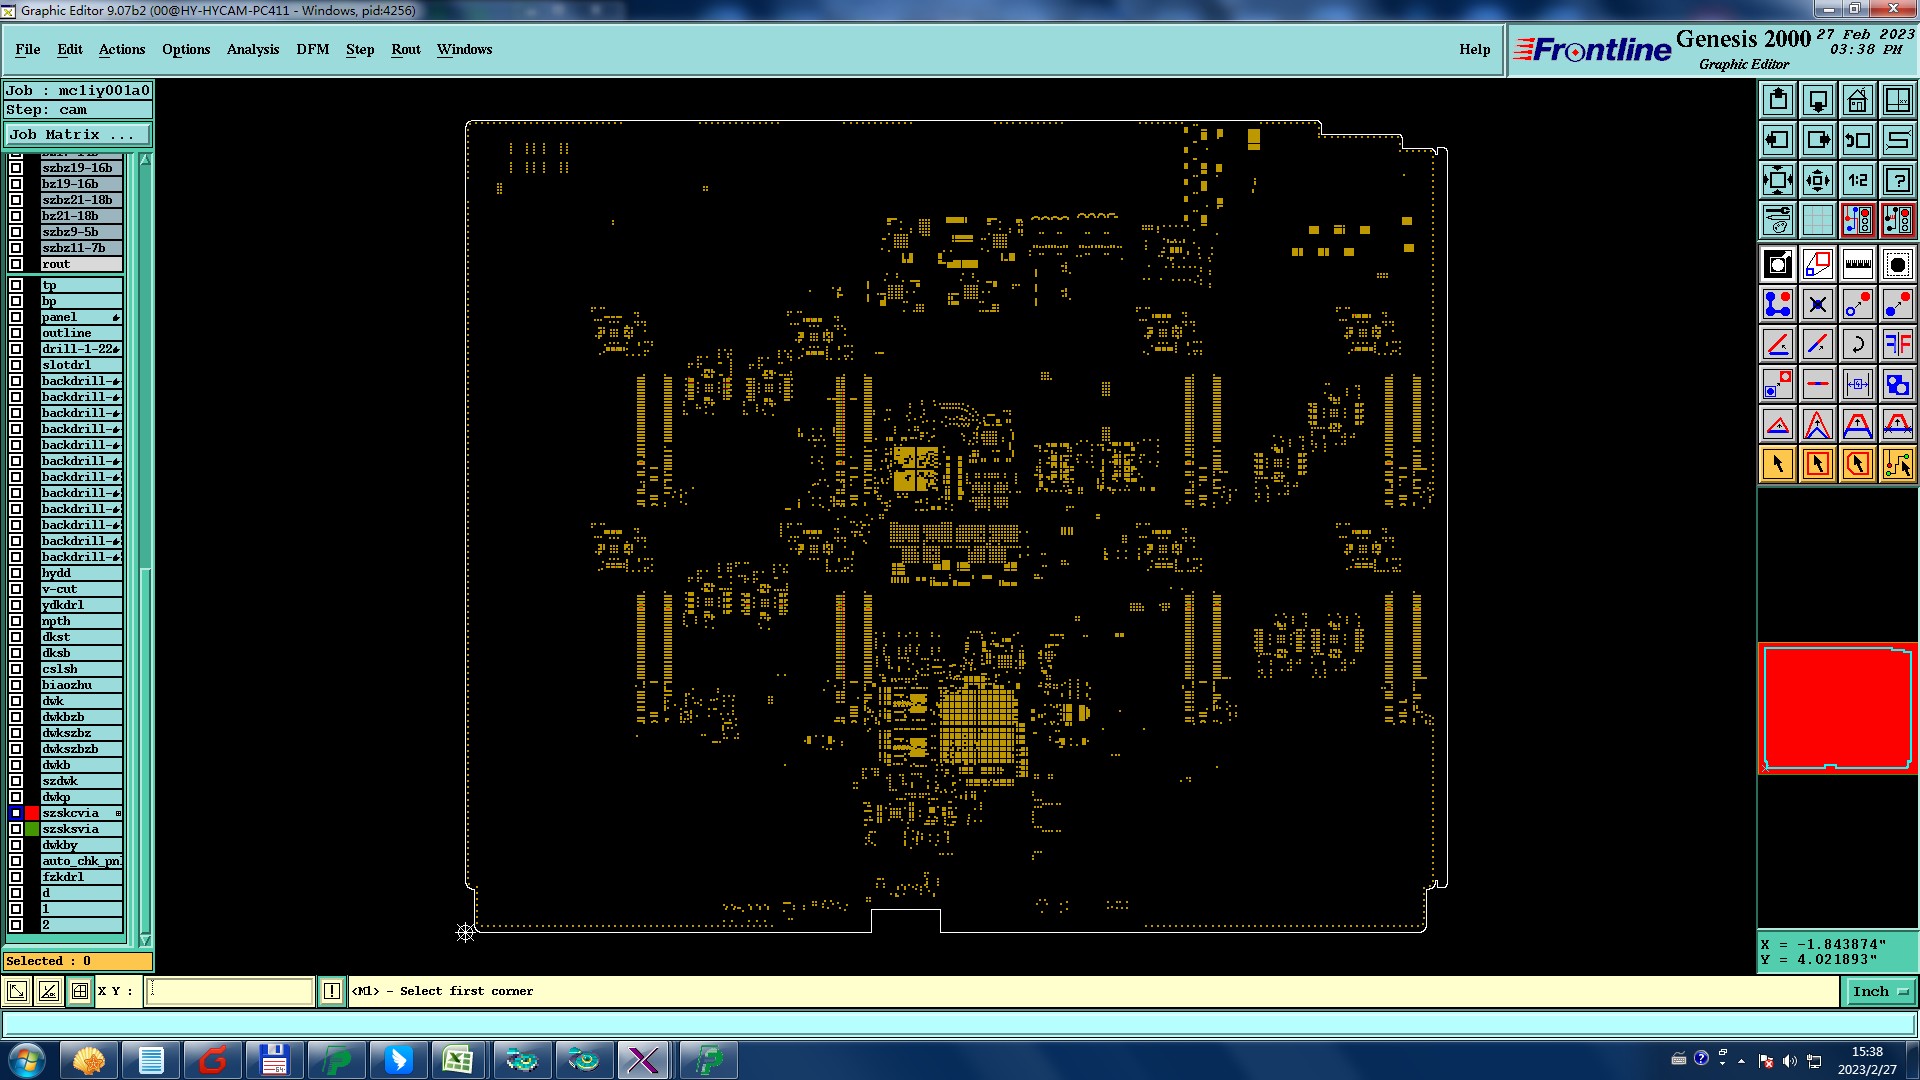Click the 1:2 scale icon
Image resolution: width=1920 pixels, height=1080 pixels.
(1858, 180)
